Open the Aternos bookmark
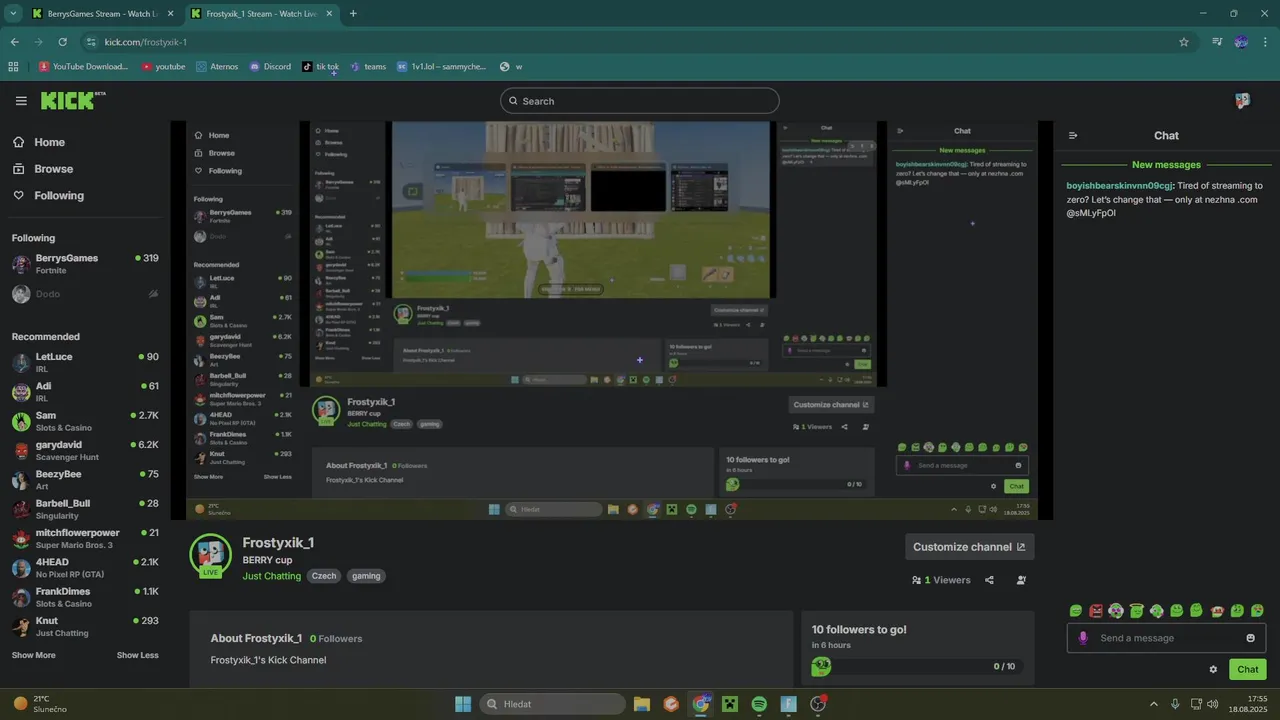The width and height of the screenshot is (1280, 720). point(217,67)
